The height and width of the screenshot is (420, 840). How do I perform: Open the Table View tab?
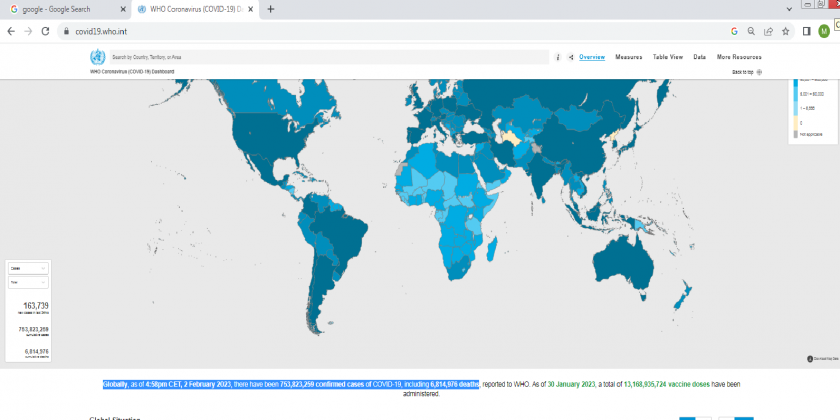[668, 57]
